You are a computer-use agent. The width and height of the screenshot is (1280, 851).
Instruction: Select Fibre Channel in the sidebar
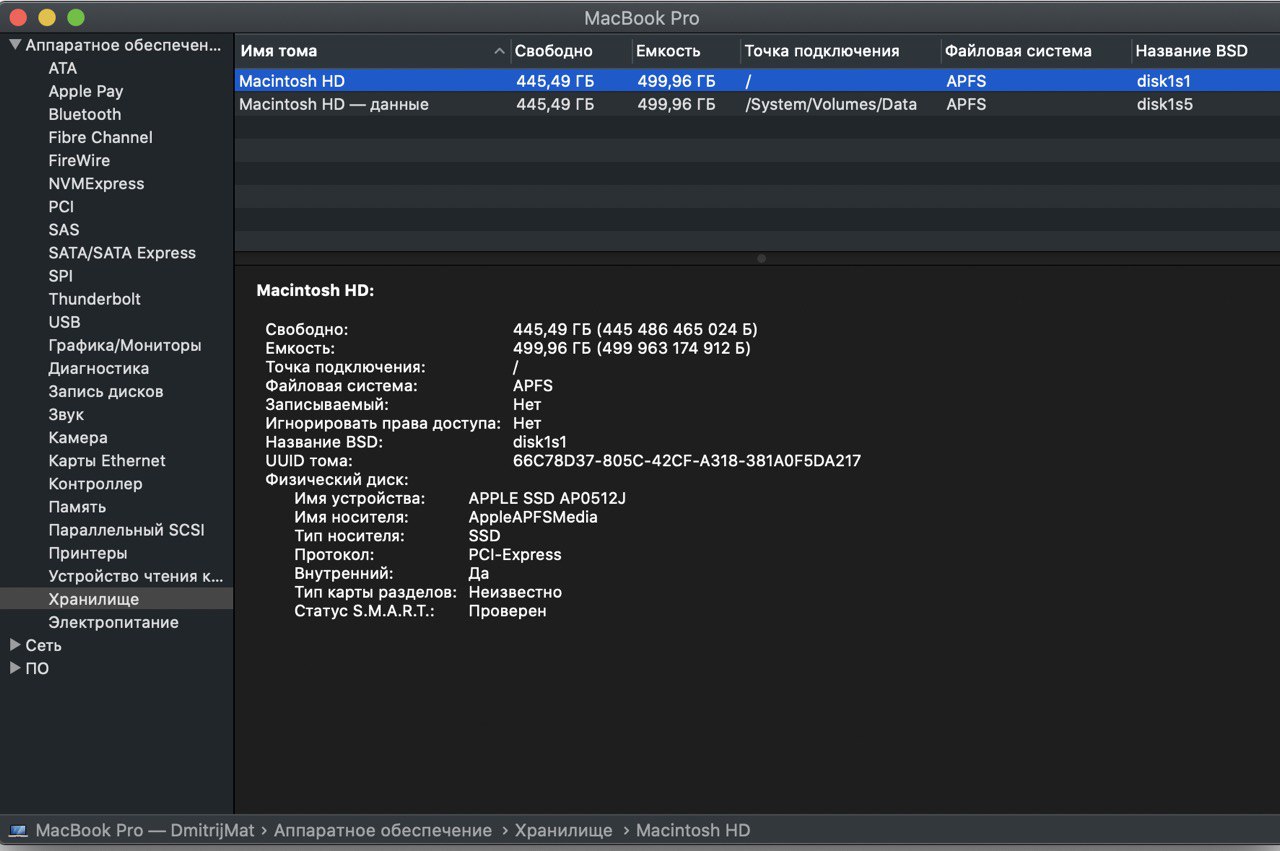[x=101, y=137]
